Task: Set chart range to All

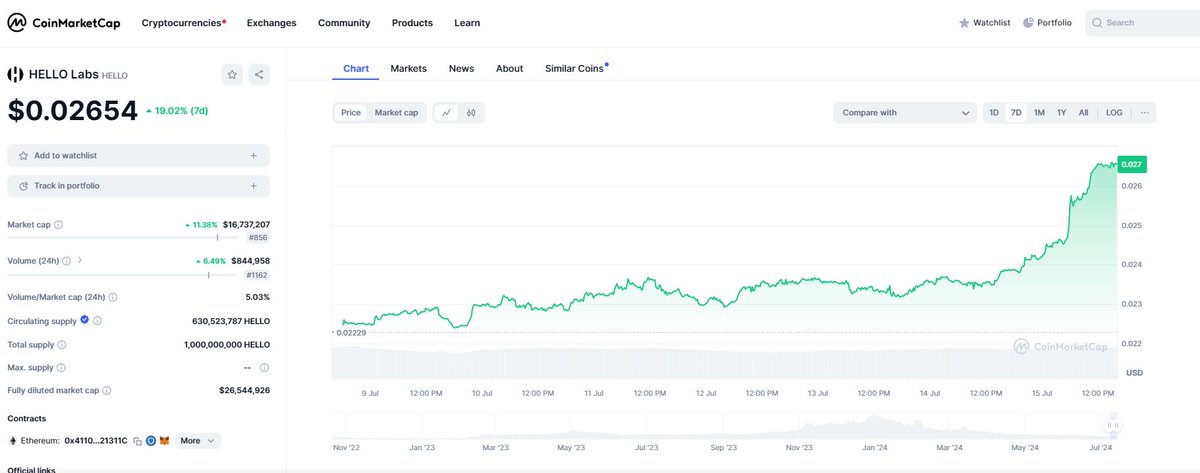Action: 1083,113
